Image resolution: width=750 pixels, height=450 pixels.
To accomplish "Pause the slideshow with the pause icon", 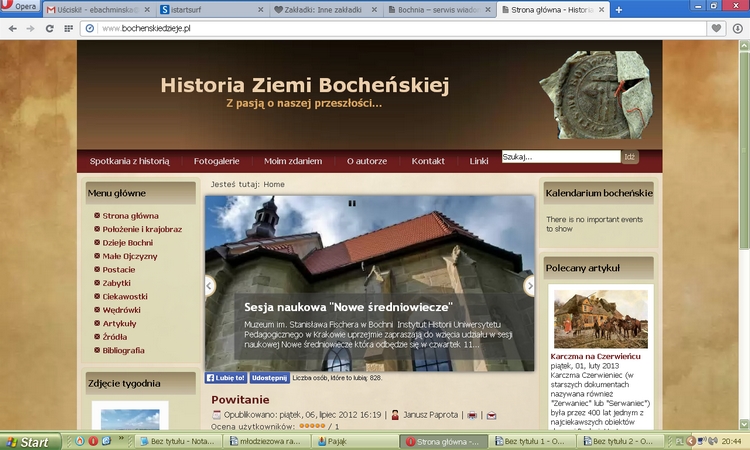I will (x=352, y=203).
